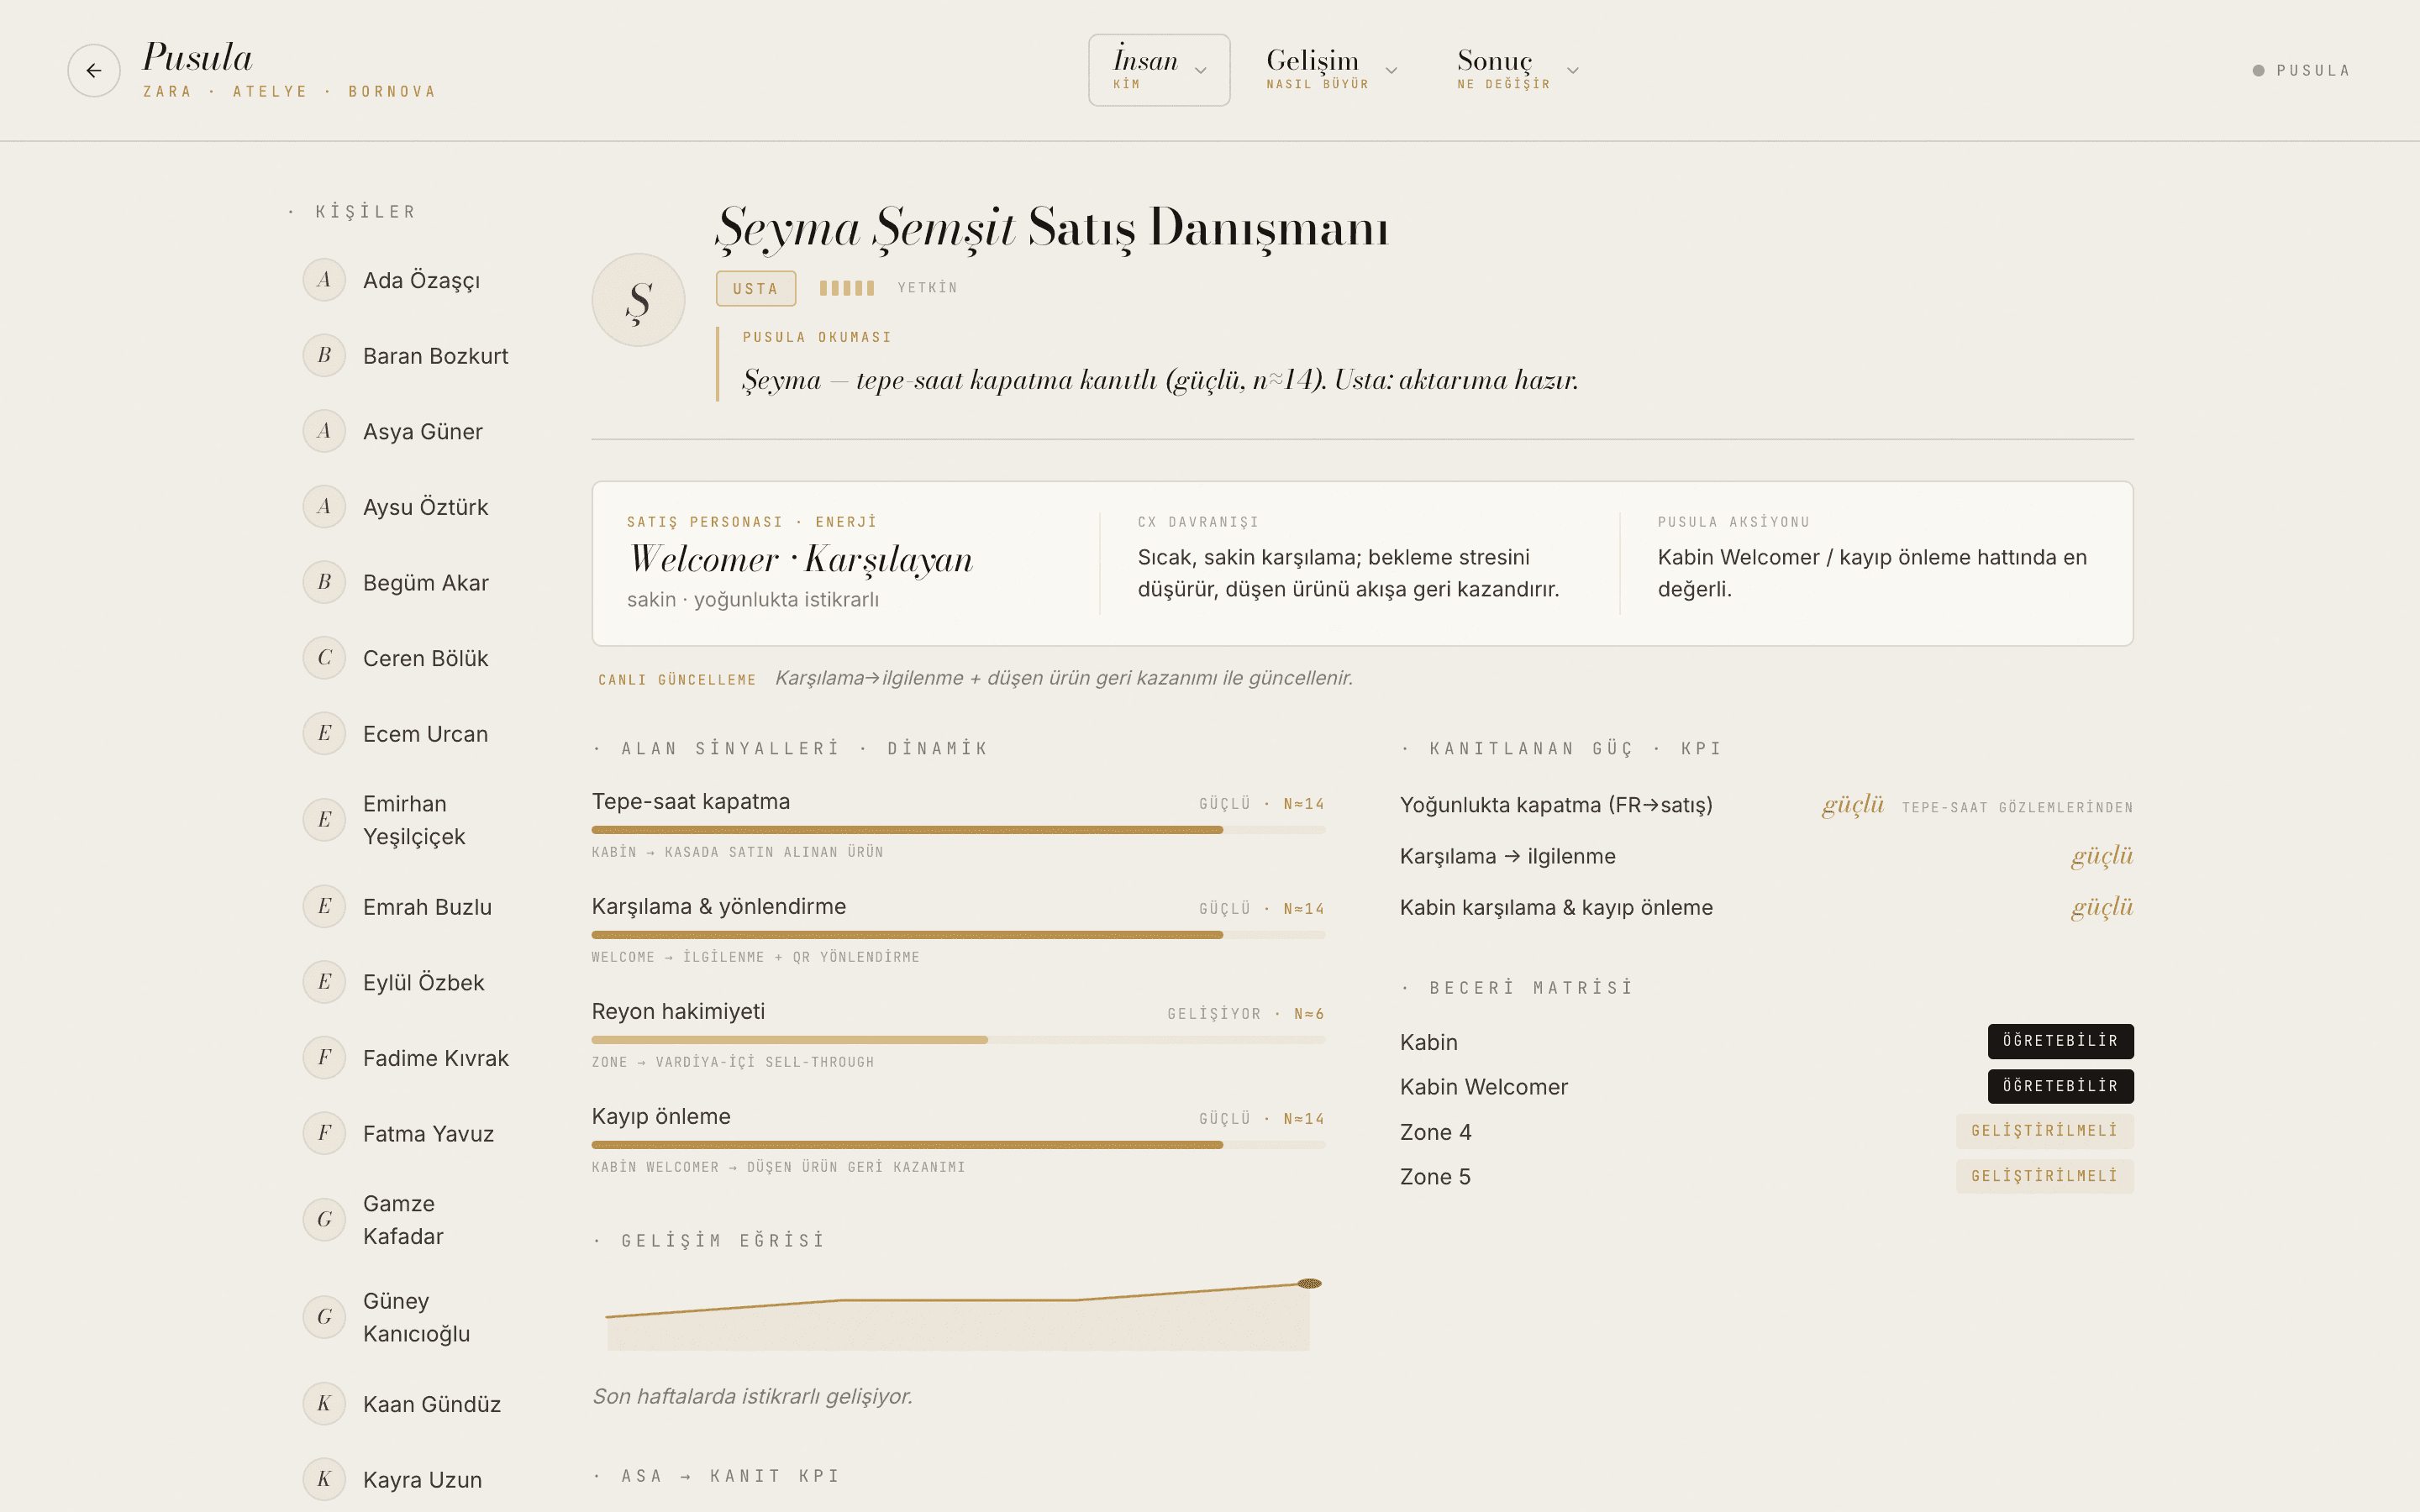Open the Gelişim Nasıl Büyür tab
This screenshot has width=2420, height=1512.
(x=1331, y=70)
